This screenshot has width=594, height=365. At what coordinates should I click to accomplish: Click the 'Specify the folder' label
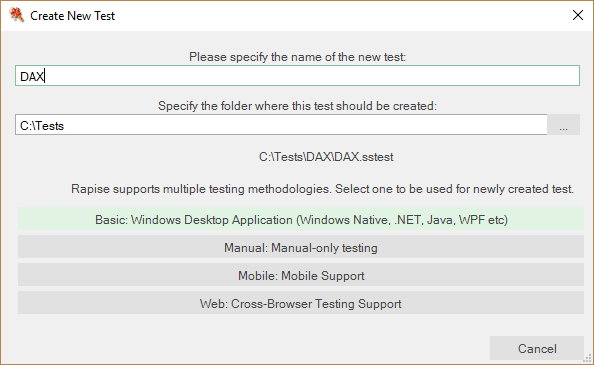click(x=297, y=106)
